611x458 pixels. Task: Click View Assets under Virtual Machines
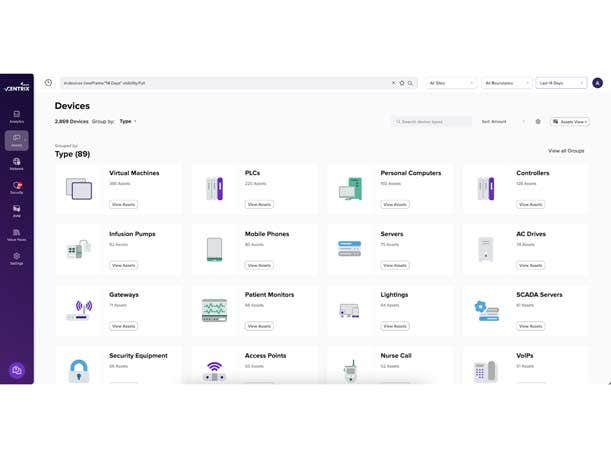coord(123,204)
